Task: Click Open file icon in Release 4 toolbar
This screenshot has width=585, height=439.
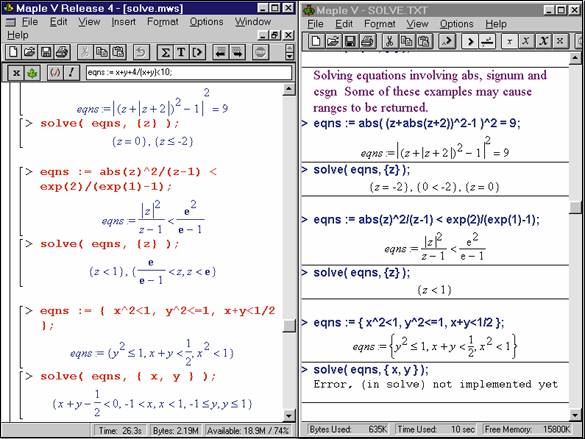Action: click(29, 52)
